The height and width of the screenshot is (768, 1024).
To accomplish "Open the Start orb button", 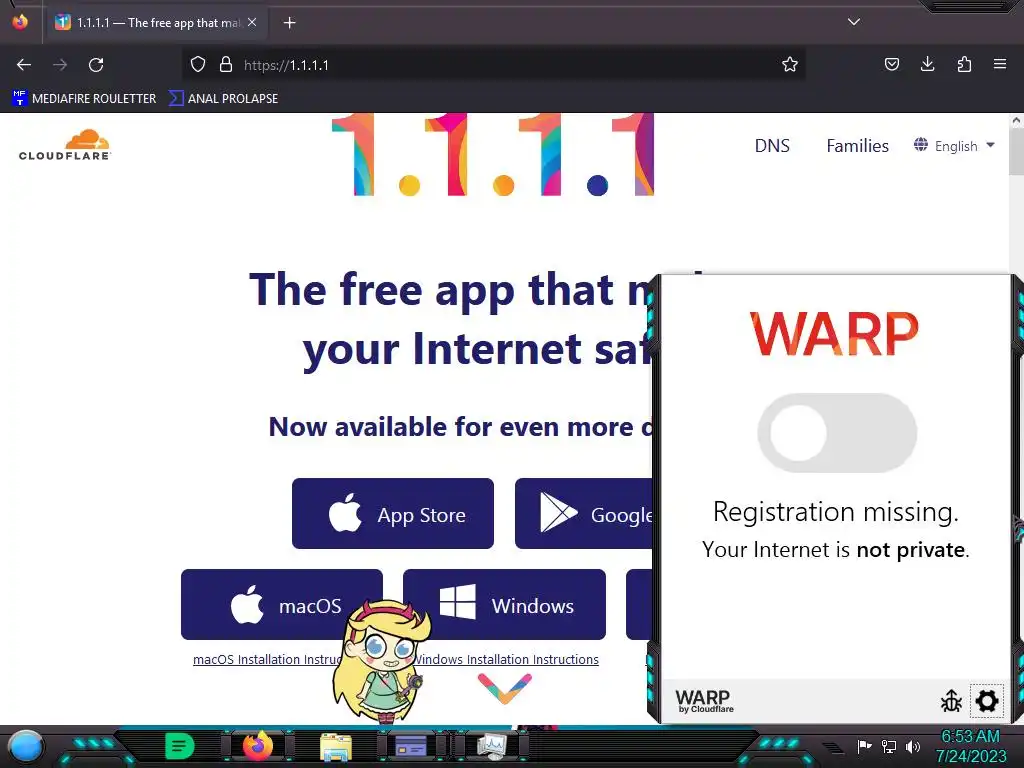I will click(26, 746).
